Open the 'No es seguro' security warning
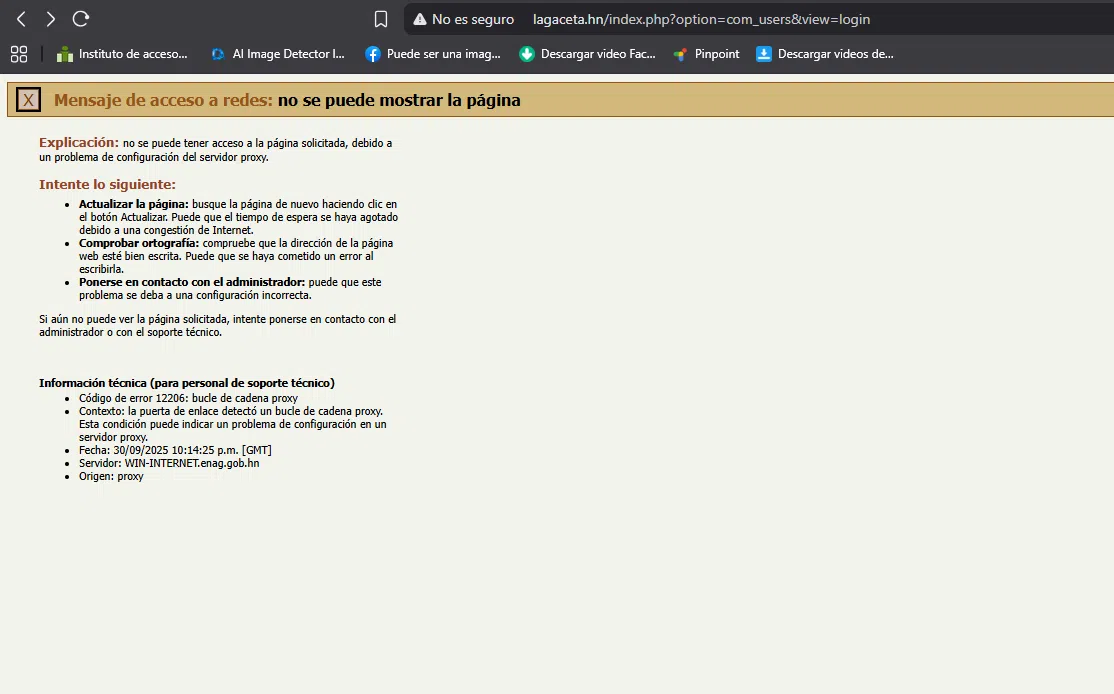The width and height of the screenshot is (1114, 694). coord(464,19)
